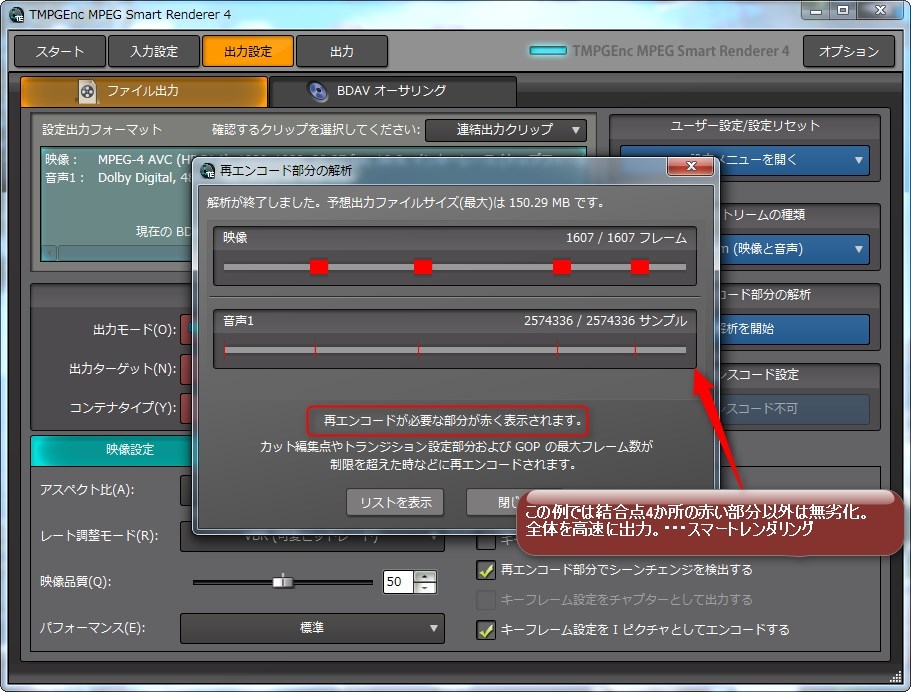Select the 映像設定 tab header

coord(112,450)
